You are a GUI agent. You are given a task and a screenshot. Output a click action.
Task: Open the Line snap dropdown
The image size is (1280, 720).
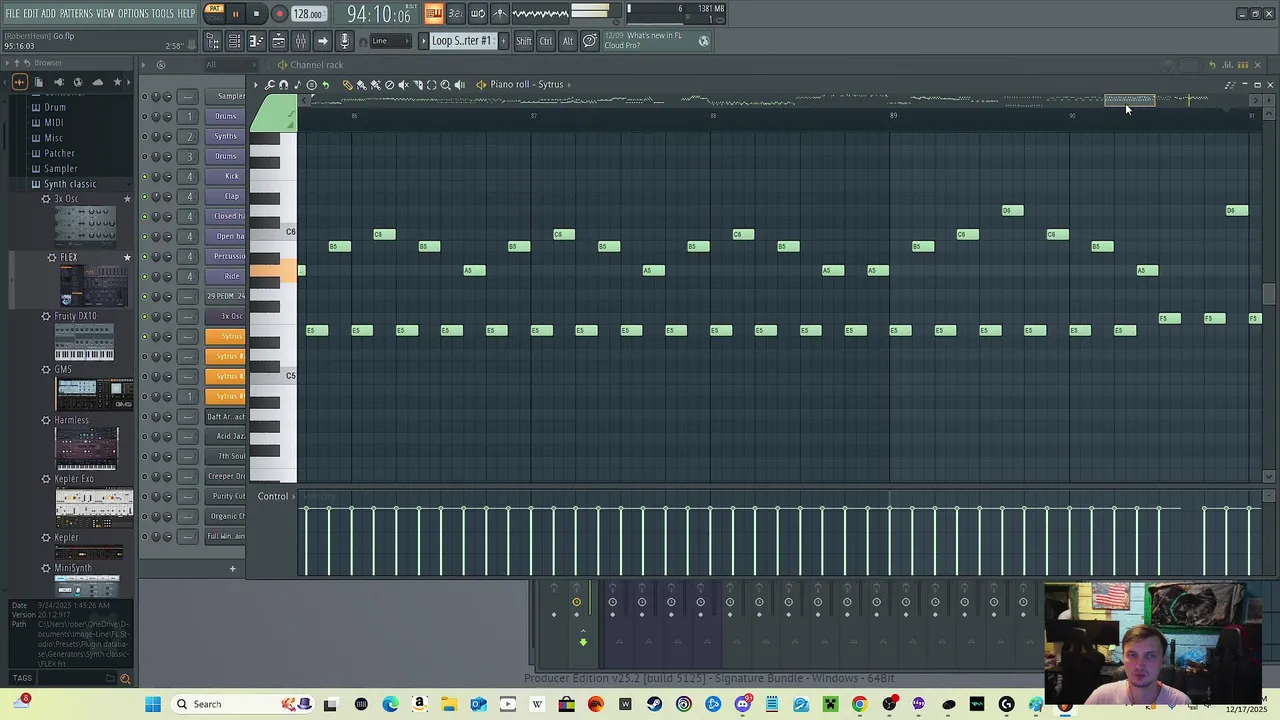point(392,41)
